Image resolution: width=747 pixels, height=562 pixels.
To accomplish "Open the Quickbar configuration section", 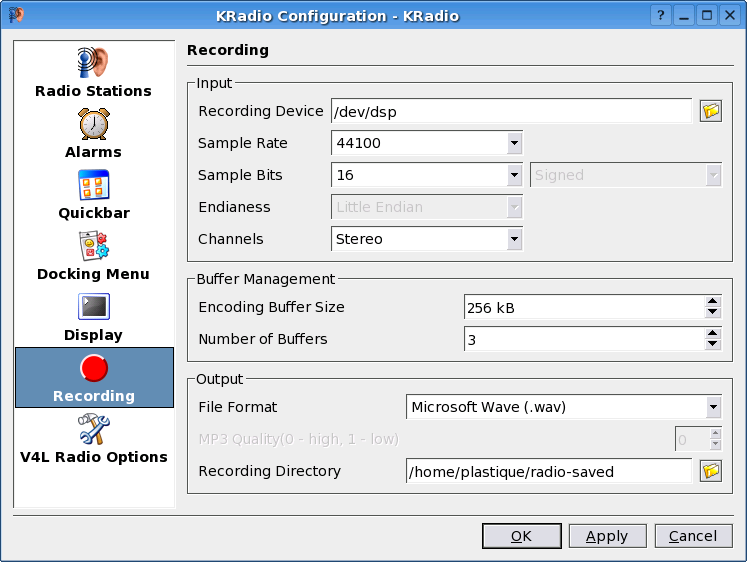I will click(x=94, y=194).
